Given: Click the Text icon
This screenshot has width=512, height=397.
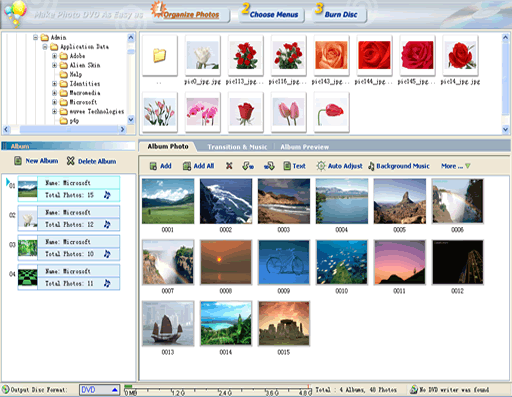Looking at the screenshot, I should (x=287, y=166).
